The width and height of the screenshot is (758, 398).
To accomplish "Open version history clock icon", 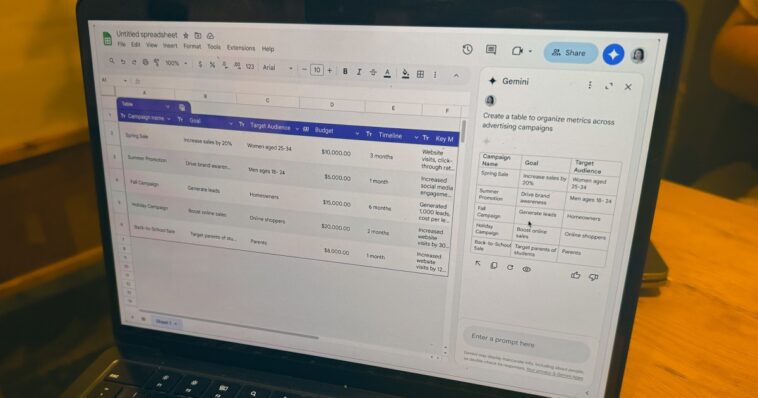I will click(x=467, y=49).
